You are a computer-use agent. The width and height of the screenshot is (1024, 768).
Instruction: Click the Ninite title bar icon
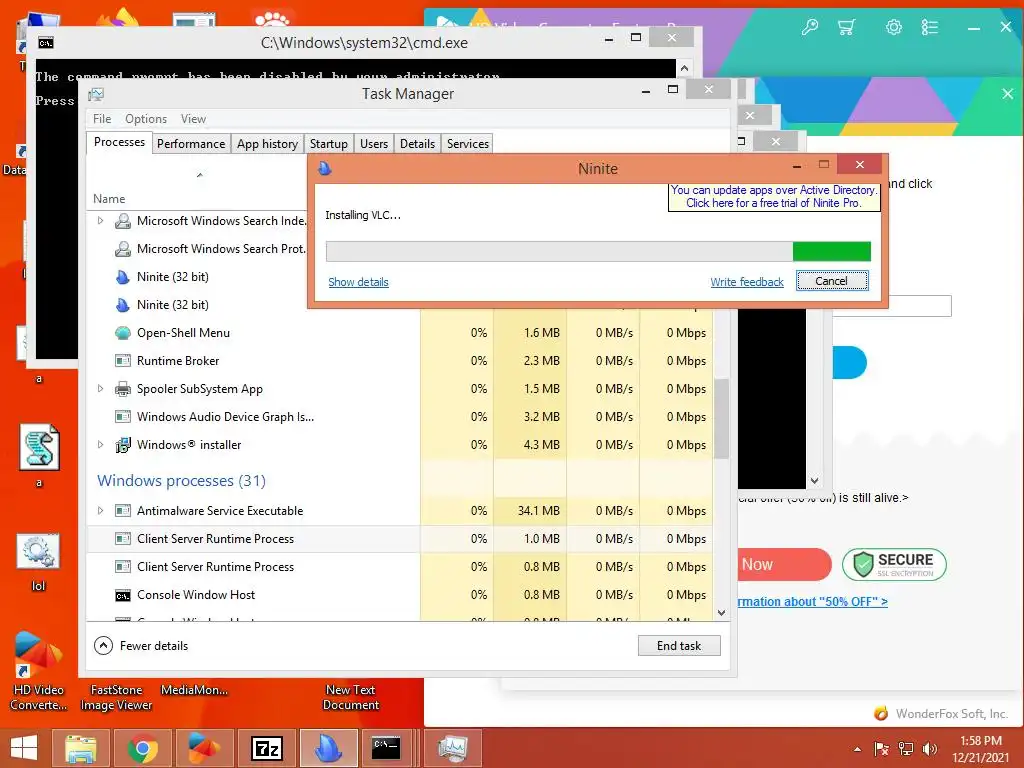click(325, 168)
